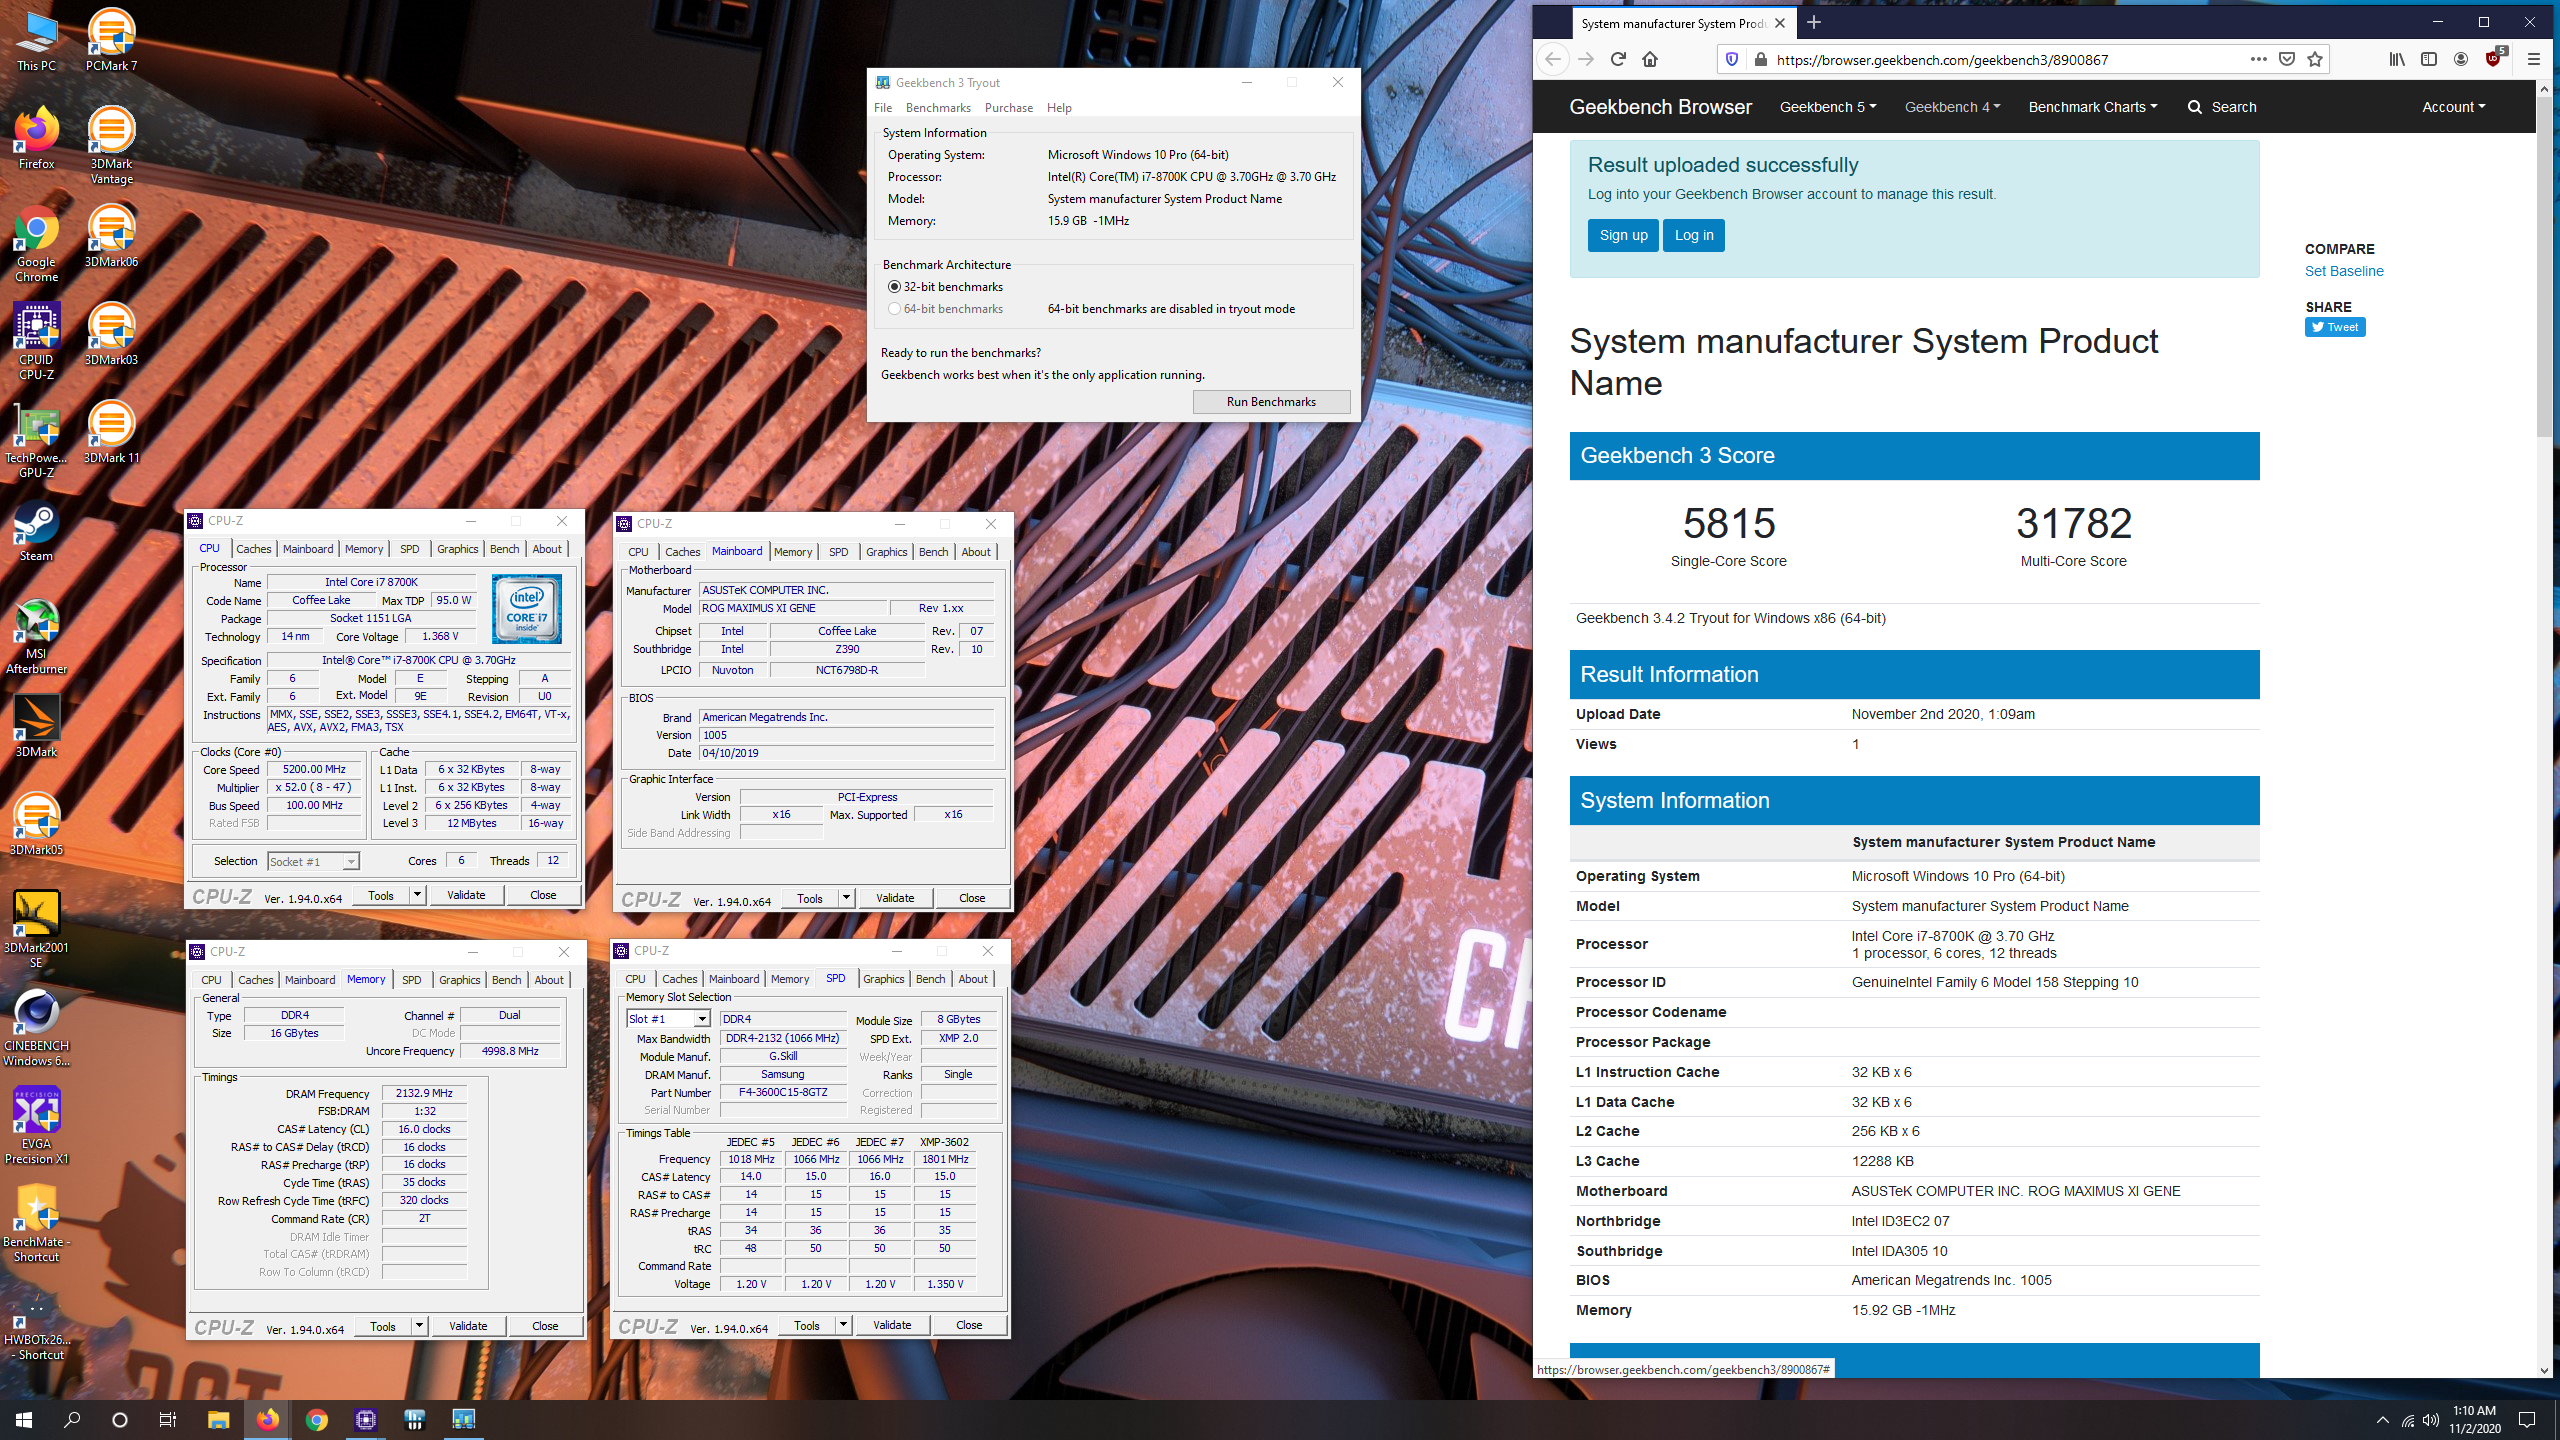Image resolution: width=2560 pixels, height=1440 pixels.
Task: Launch Steam from the desktop
Action: point(36,530)
